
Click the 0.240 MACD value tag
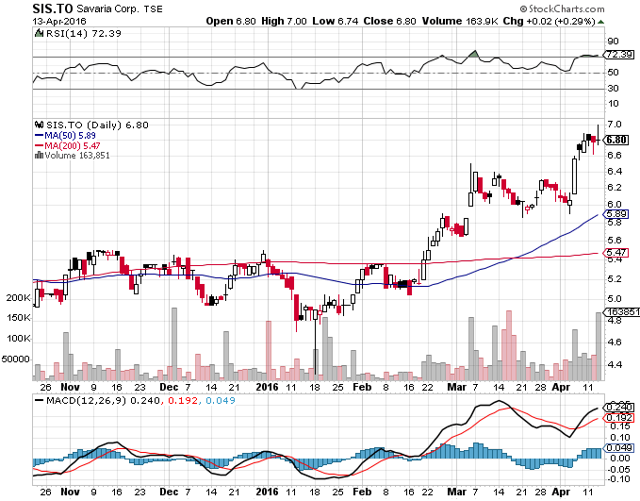(x=619, y=407)
